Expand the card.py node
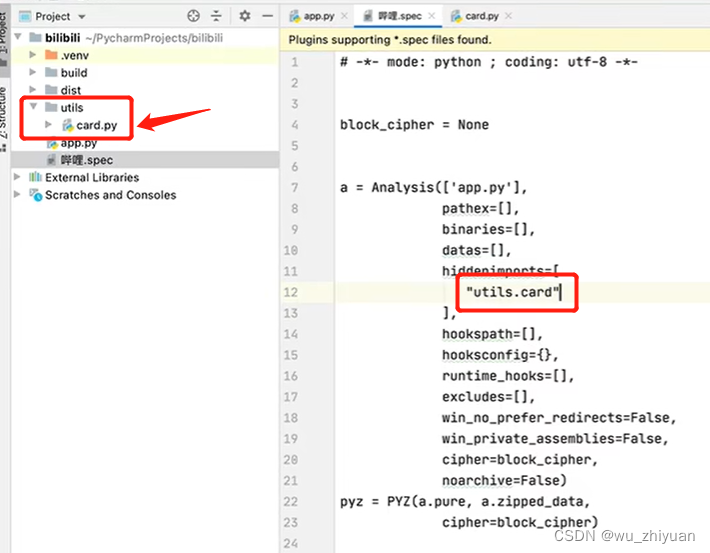Viewport: 710px width, 553px height. (48, 124)
